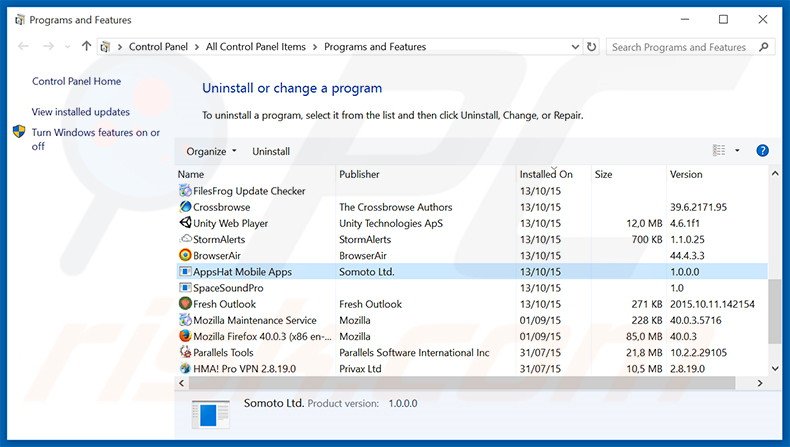
Task: Go up one folder level arrow
Action: pos(86,46)
